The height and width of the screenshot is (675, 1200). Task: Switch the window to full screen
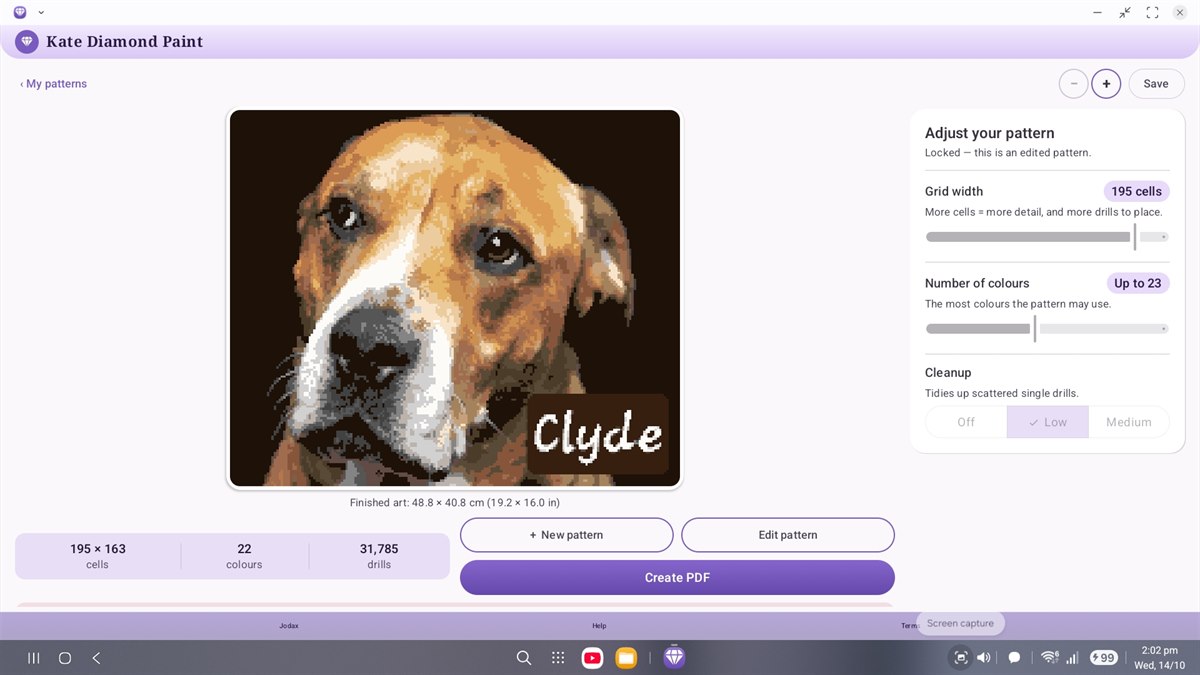(x=1152, y=12)
